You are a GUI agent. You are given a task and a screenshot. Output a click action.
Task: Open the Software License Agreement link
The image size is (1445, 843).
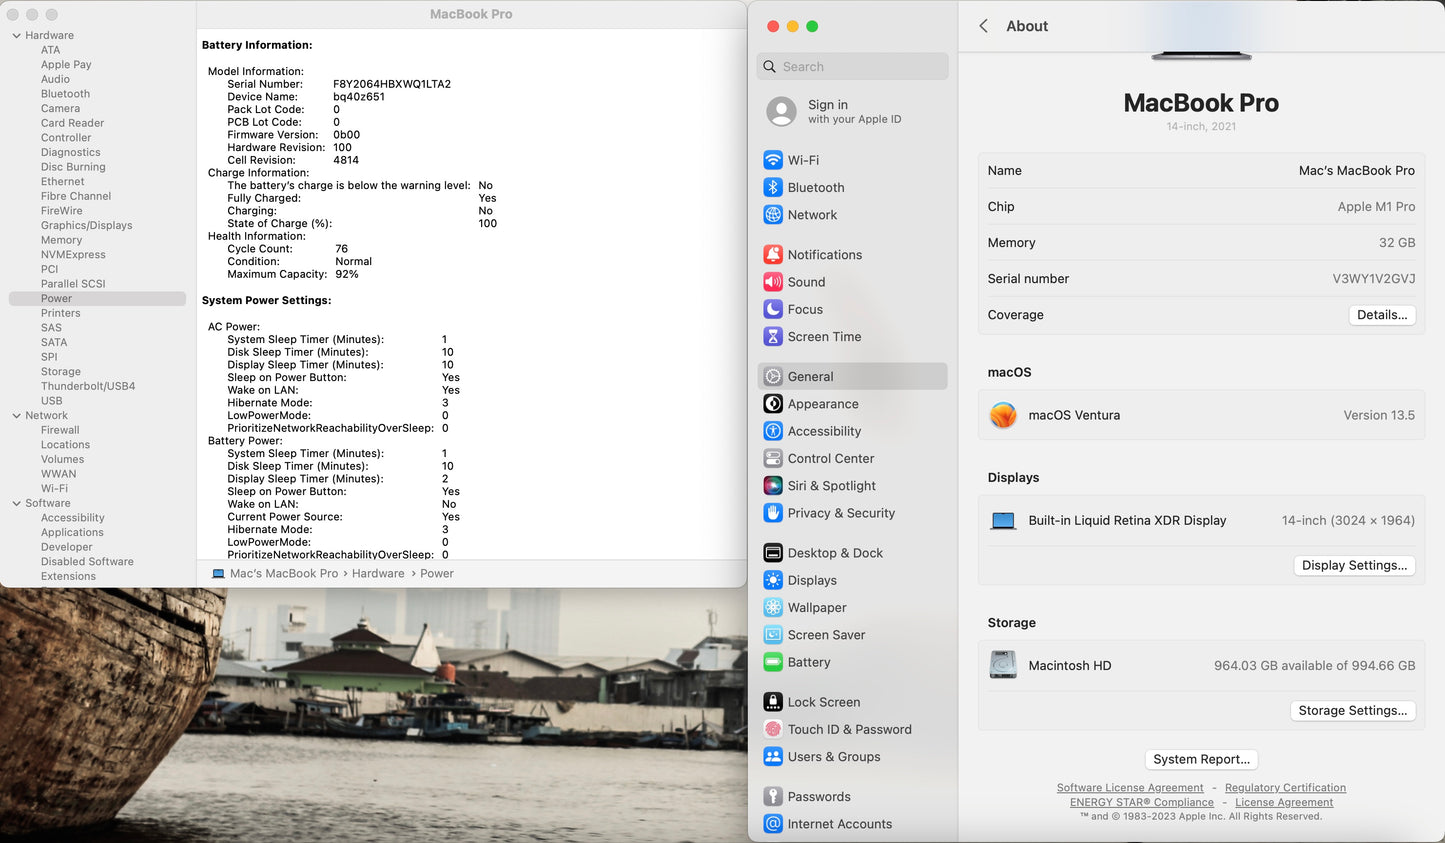coord(1130,788)
